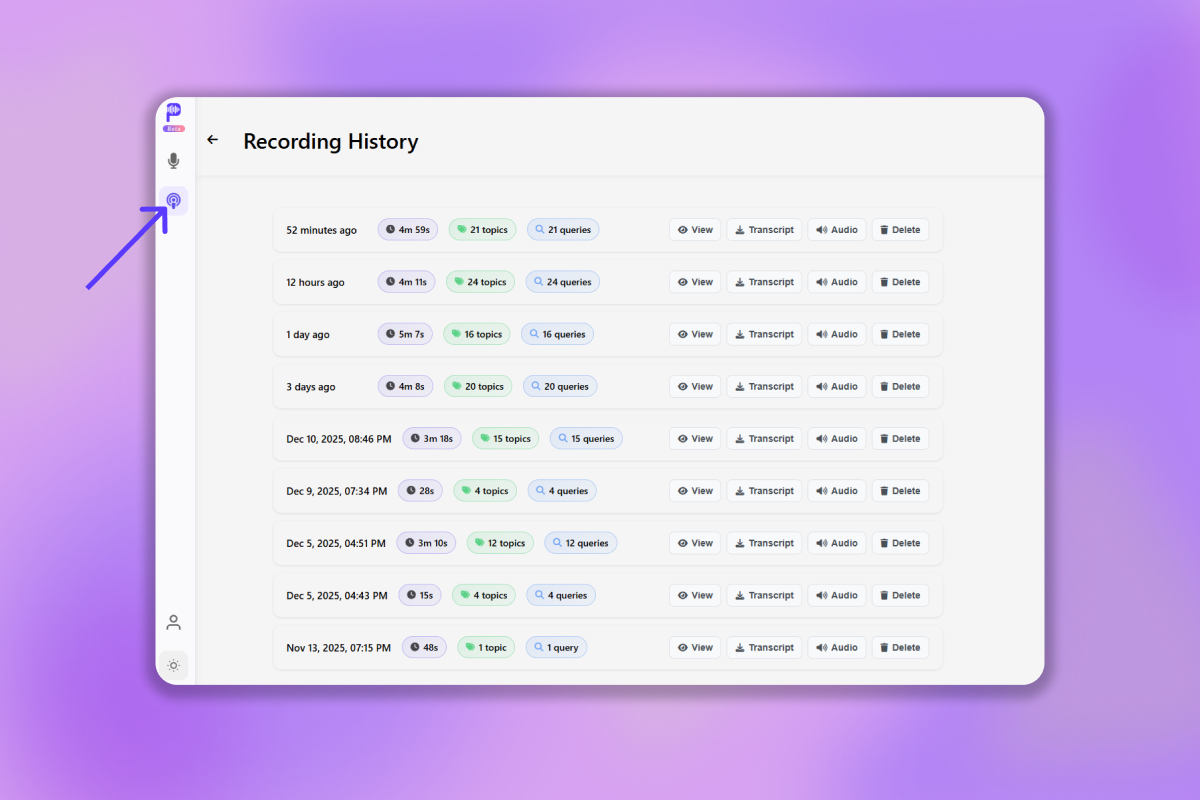This screenshot has height=800, width=1200.
Task: Delete the 3 days ago recording
Action: point(899,386)
